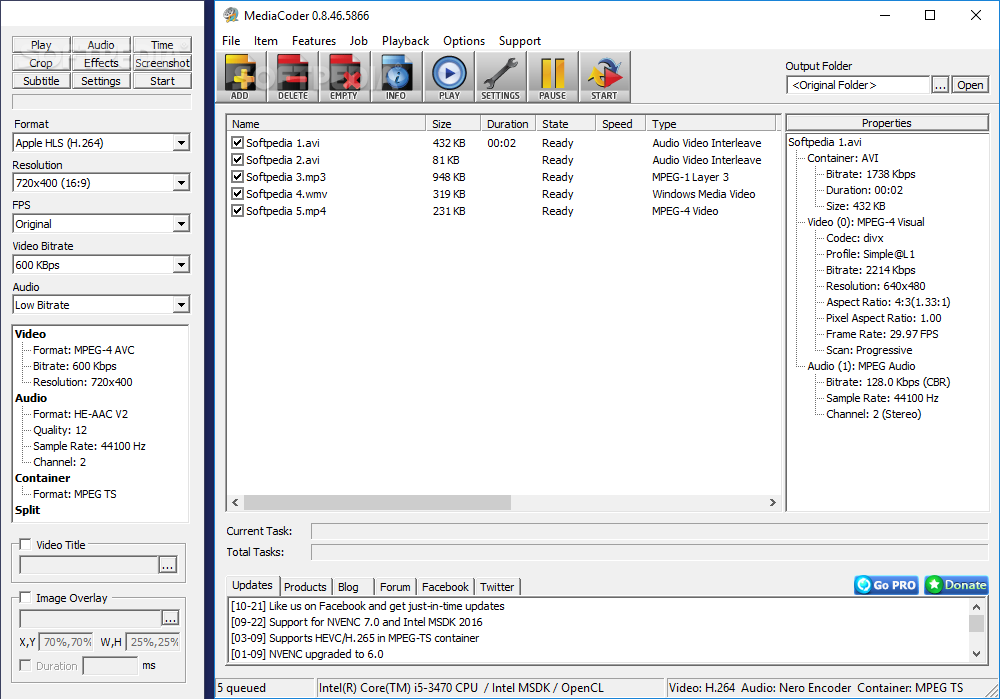Collapse the Video (0): MPEG-4 Visual node

click(x=865, y=222)
